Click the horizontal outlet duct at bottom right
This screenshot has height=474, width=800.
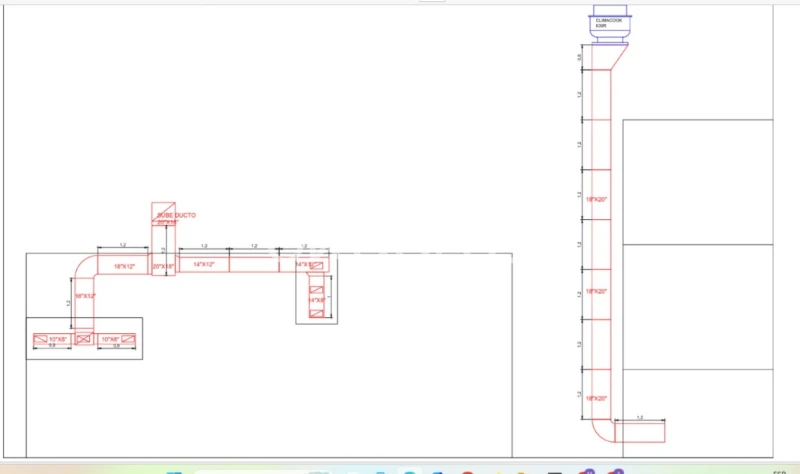(x=640, y=431)
